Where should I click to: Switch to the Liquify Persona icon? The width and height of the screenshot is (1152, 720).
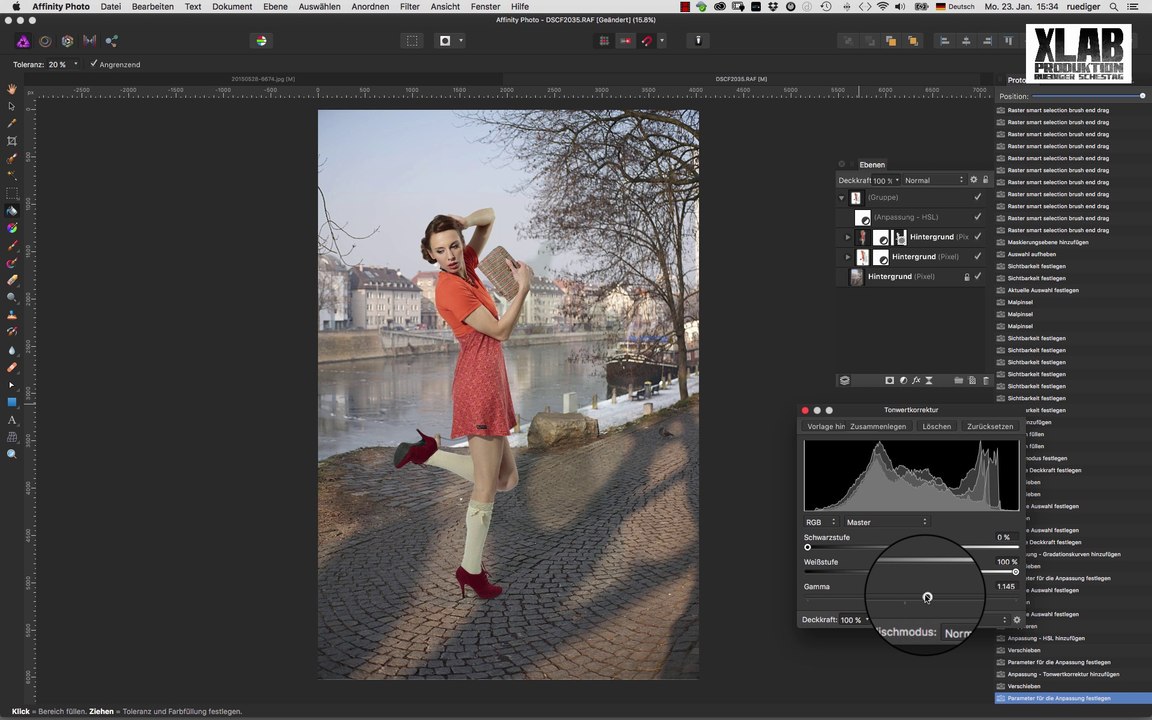click(x=45, y=41)
